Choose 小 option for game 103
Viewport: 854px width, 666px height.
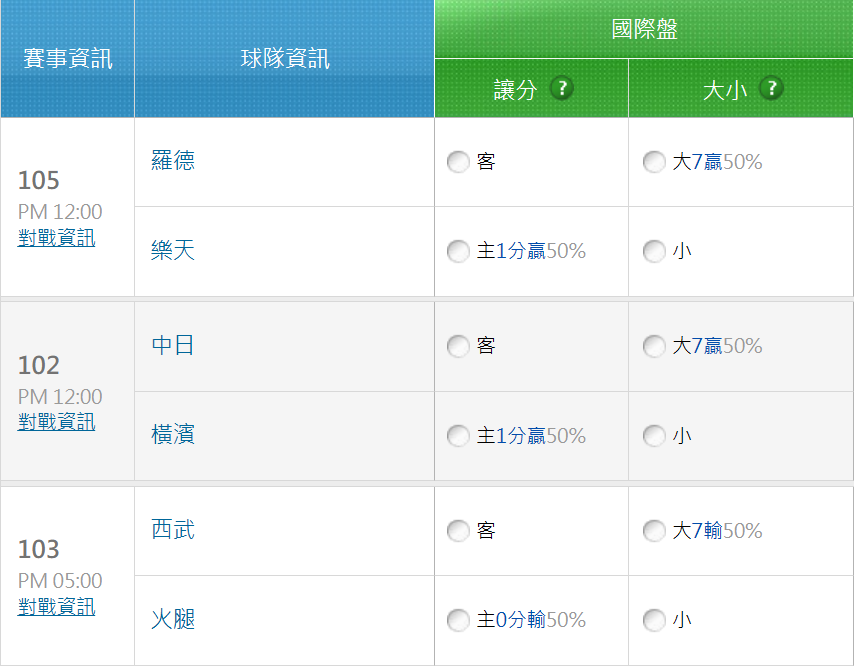pos(654,620)
